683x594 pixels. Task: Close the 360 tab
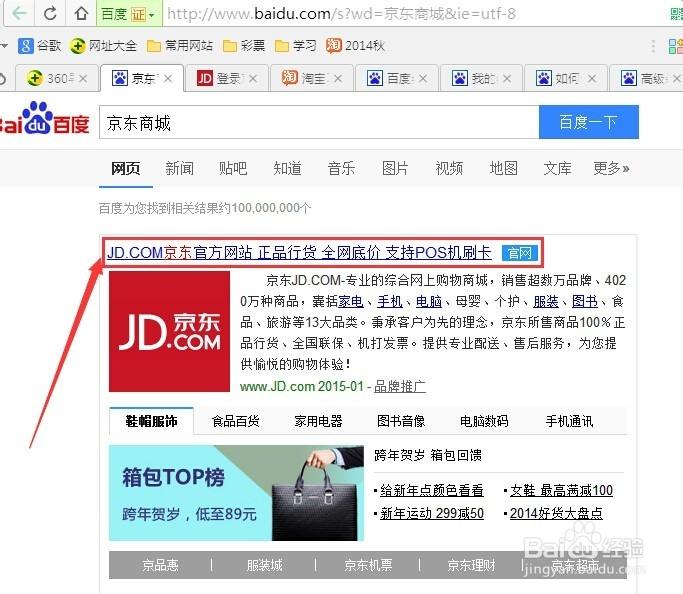[x=83, y=78]
